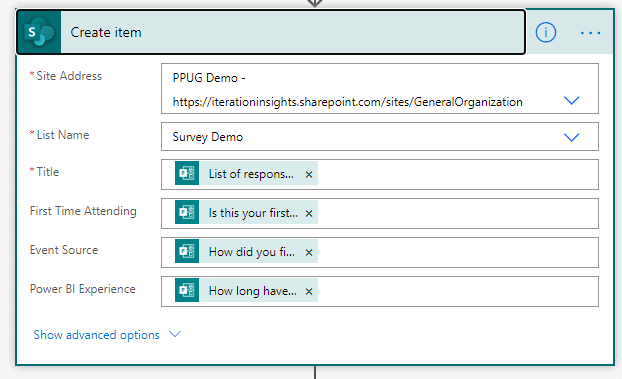Open the info icon on Create item
The height and width of the screenshot is (379, 622).
[545, 32]
